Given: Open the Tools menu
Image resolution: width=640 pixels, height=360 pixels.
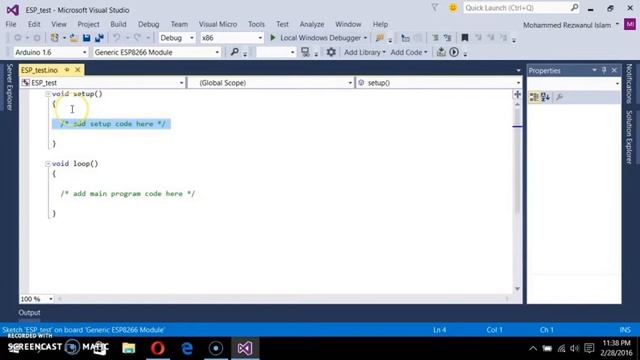Looking at the screenshot, I should click(256, 24).
